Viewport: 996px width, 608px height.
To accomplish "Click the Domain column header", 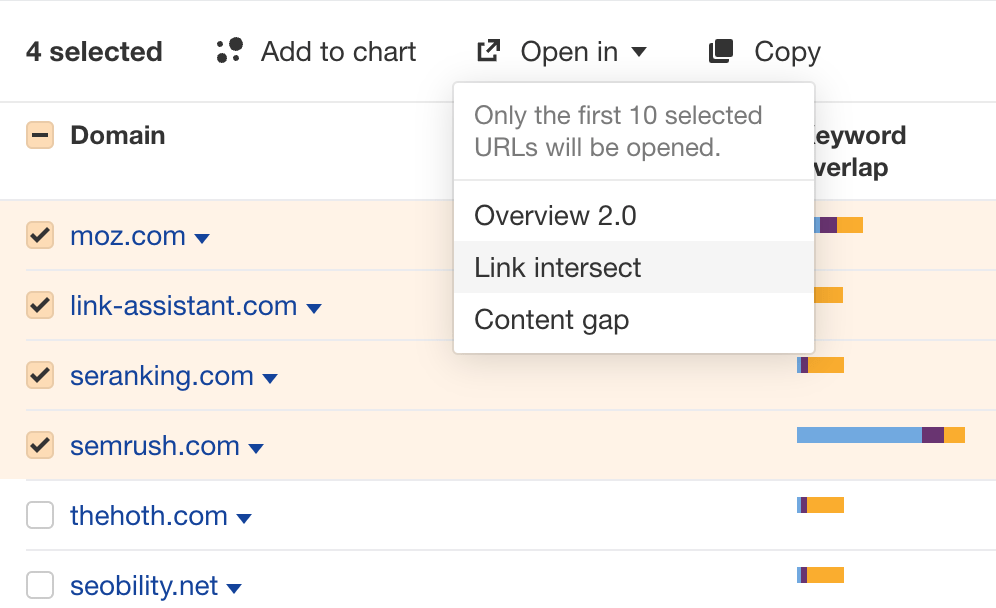I will tap(117, 135).
